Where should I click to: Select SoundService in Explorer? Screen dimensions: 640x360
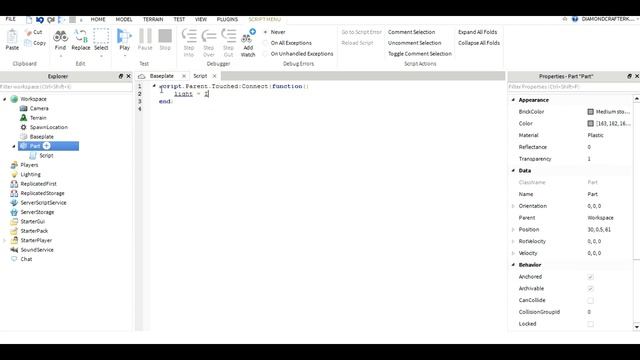[37, 249]
